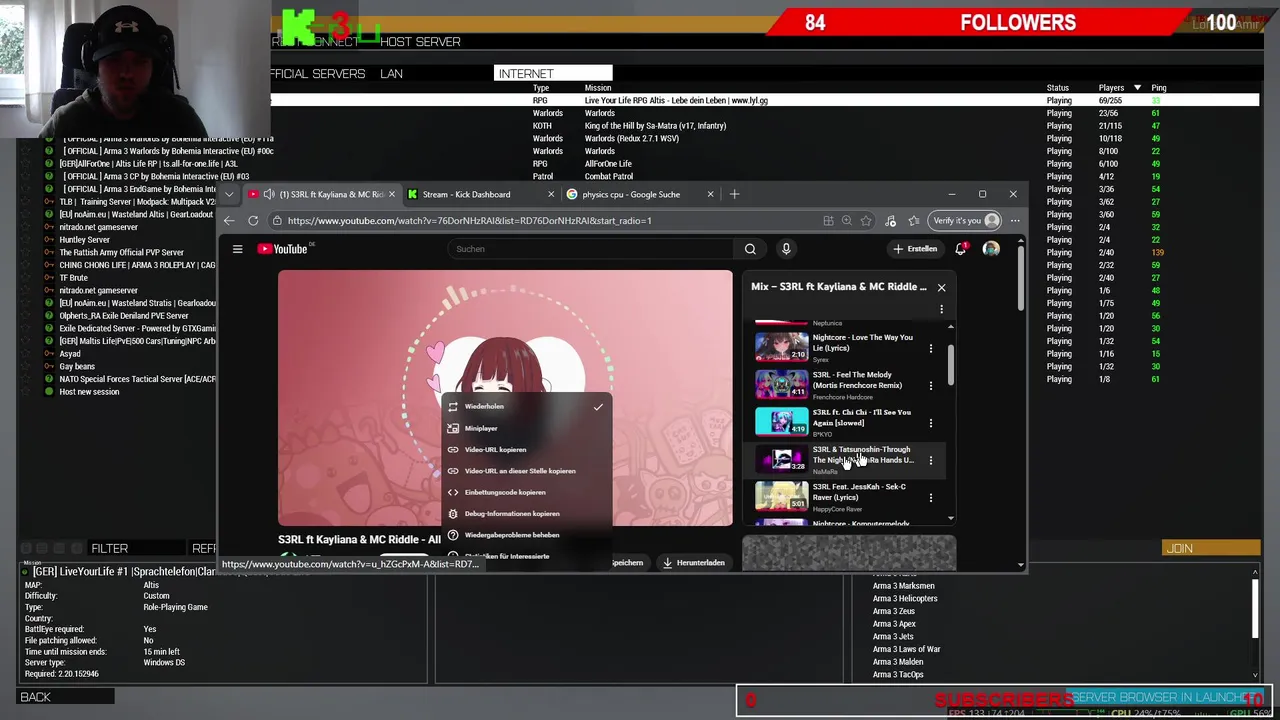Close the Stream - Kick Dashboard tab
Image resolution: width=1280 pixels, height=720 pixels.
tap(550, 194)
